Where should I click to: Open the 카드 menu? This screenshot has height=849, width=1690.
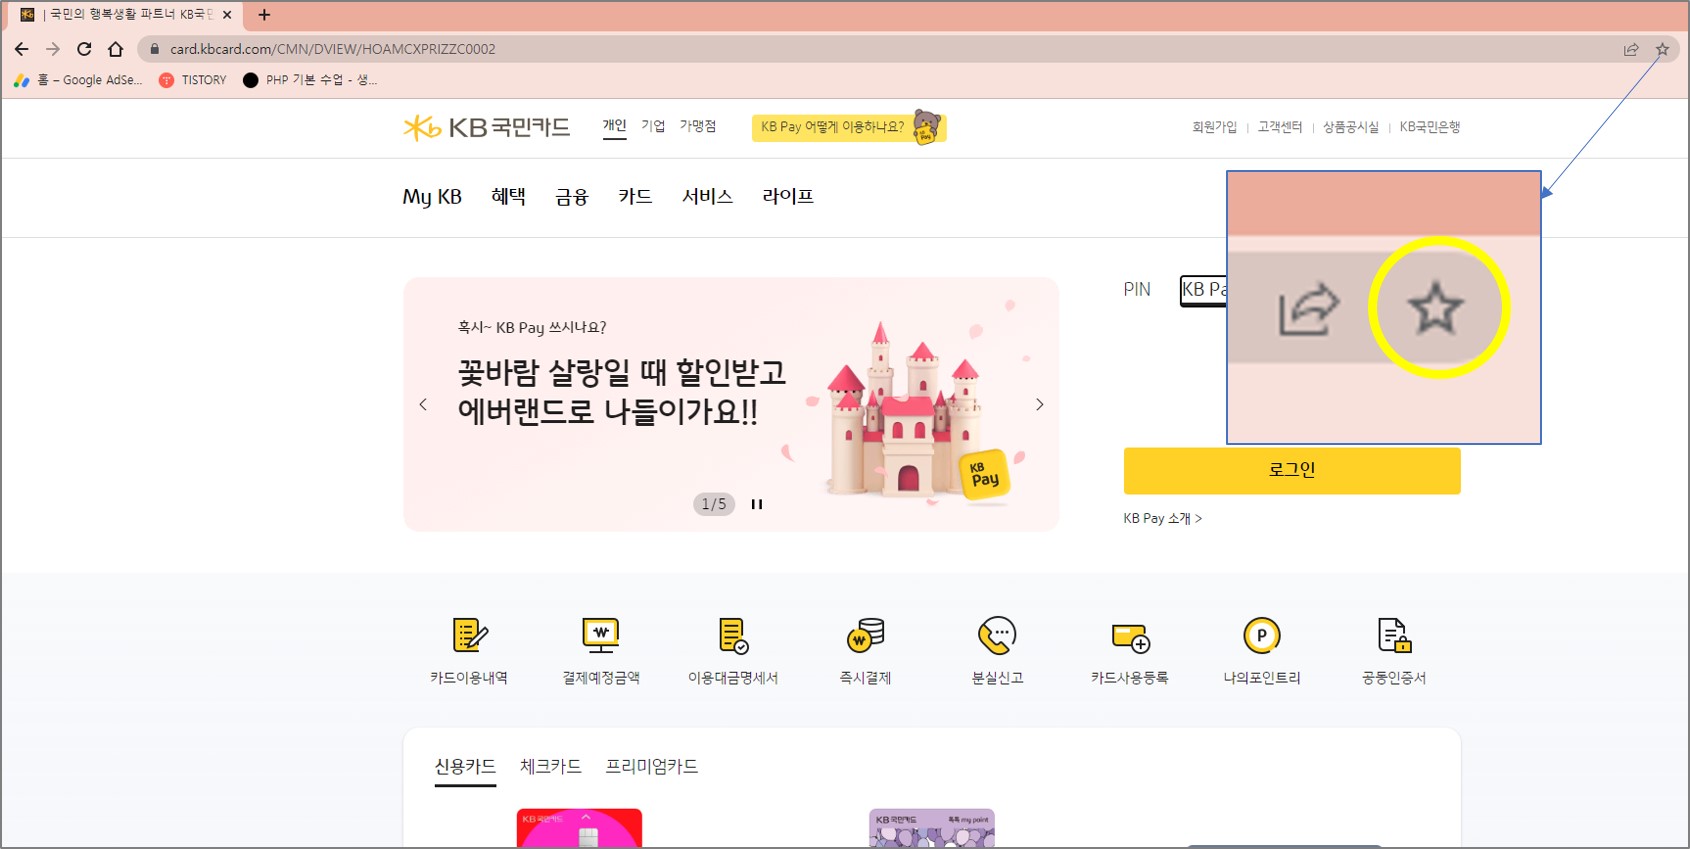coord(635,197)
